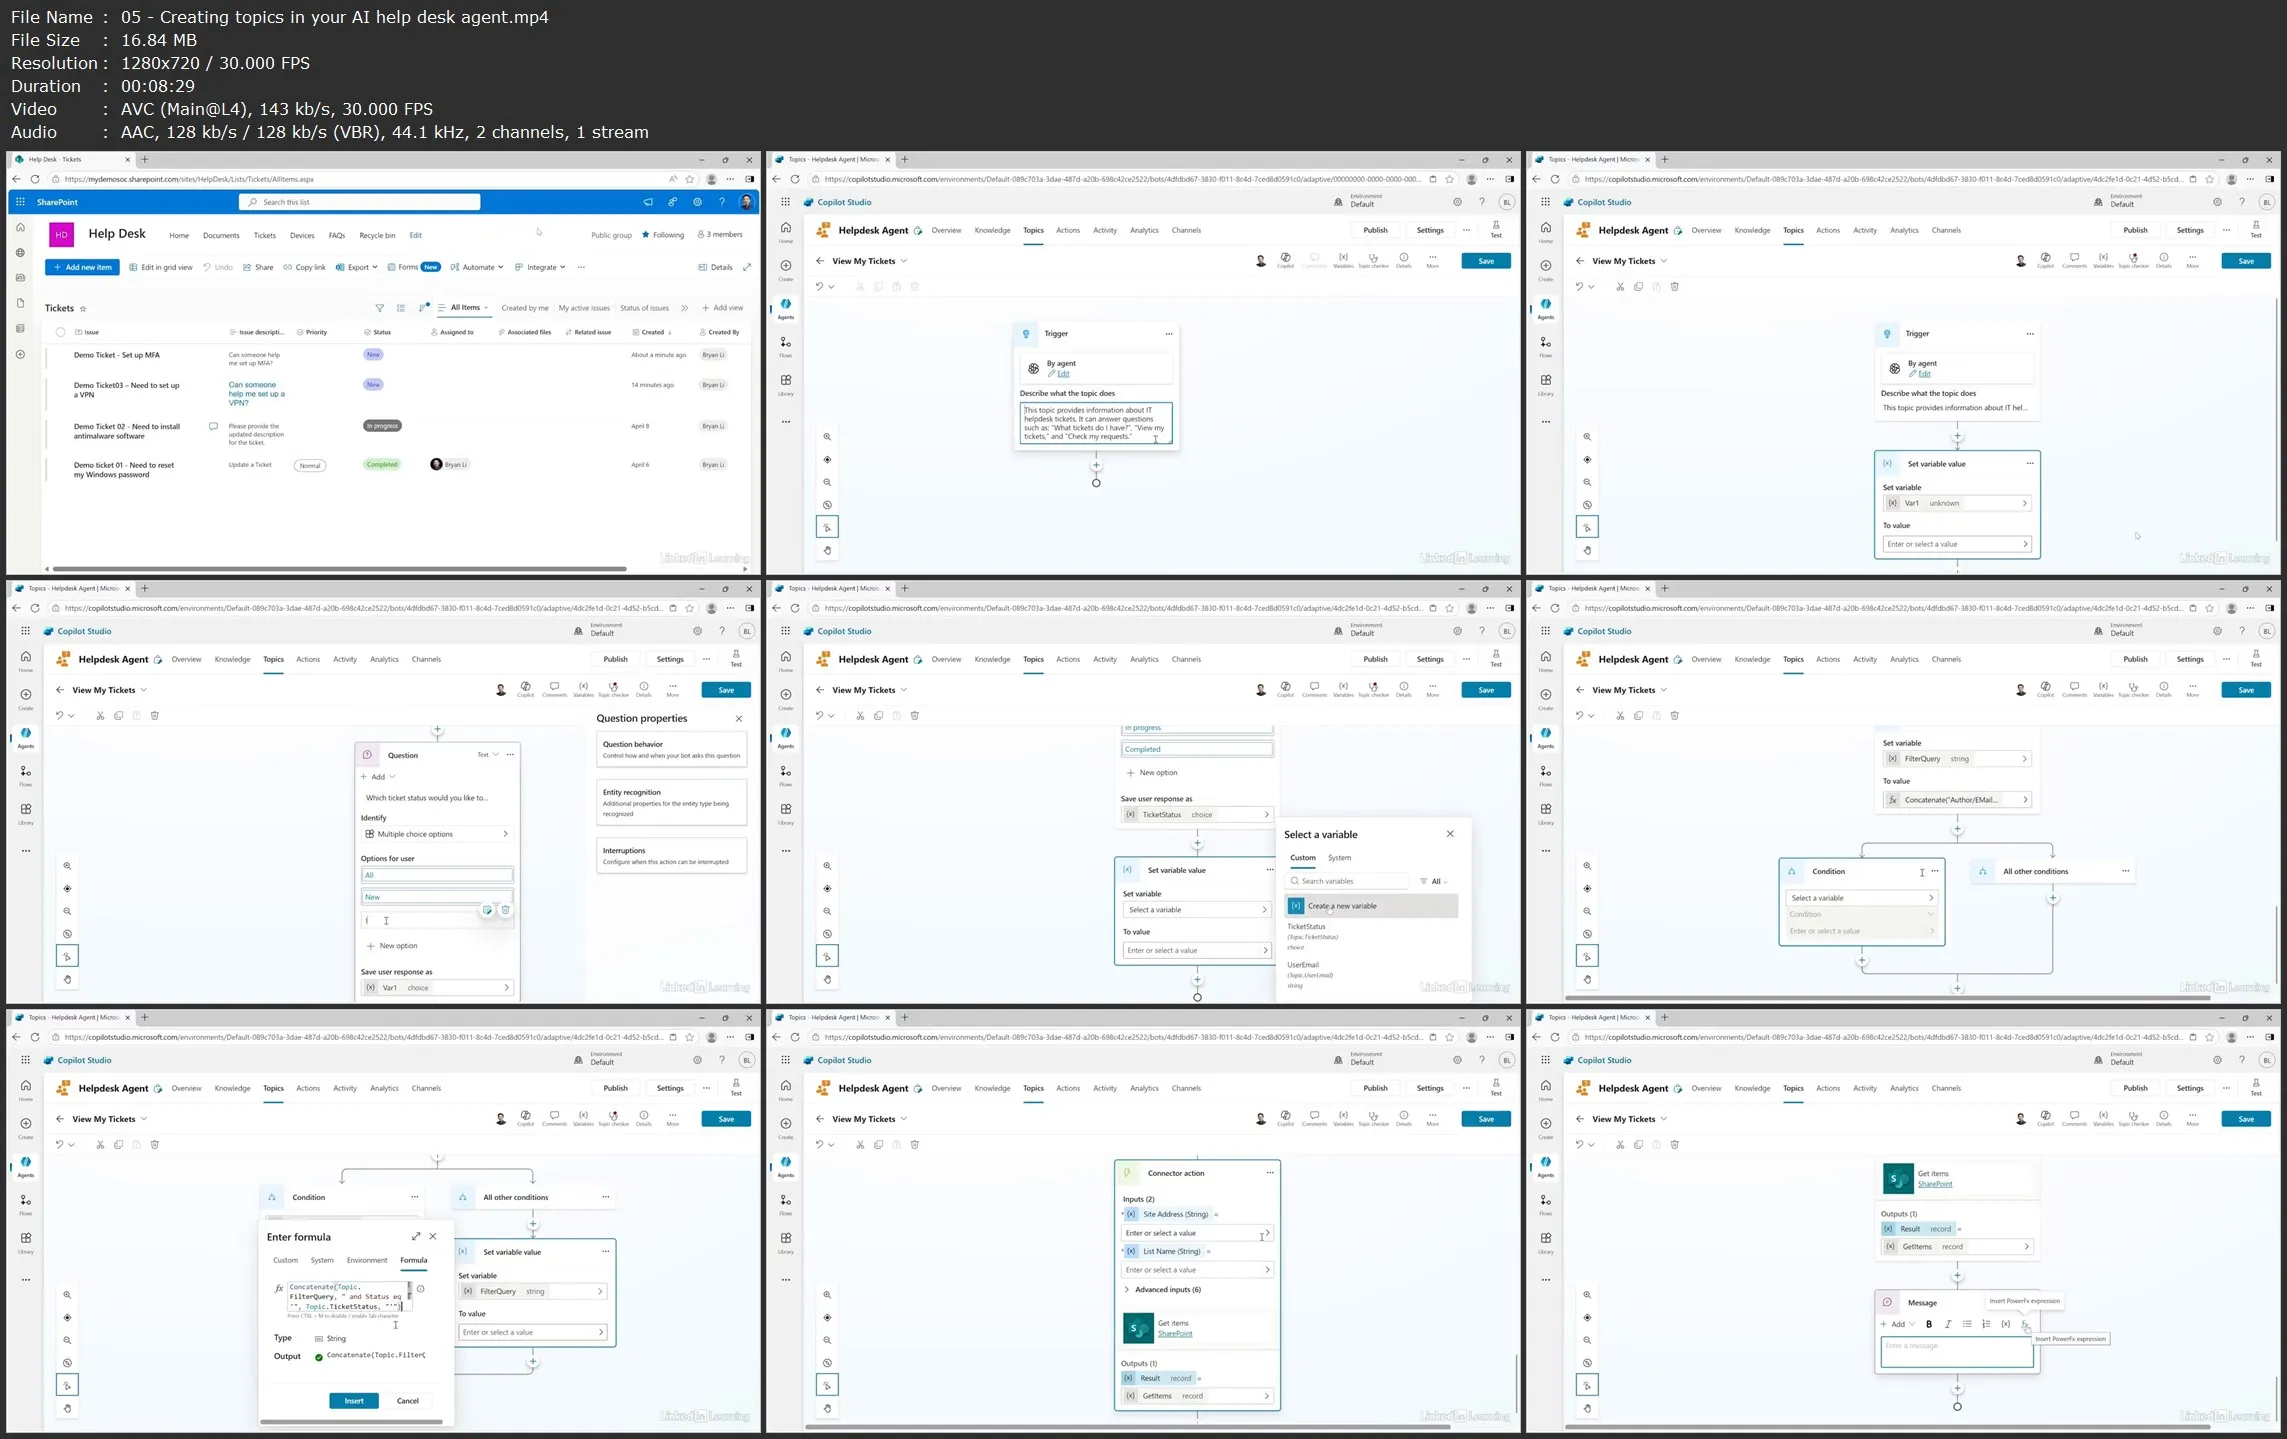Viewport: 2287px width, 1439px height.
Task: Click the horizontal scrollbar at bottom of Enter formula dialog
Action: 351,1421
